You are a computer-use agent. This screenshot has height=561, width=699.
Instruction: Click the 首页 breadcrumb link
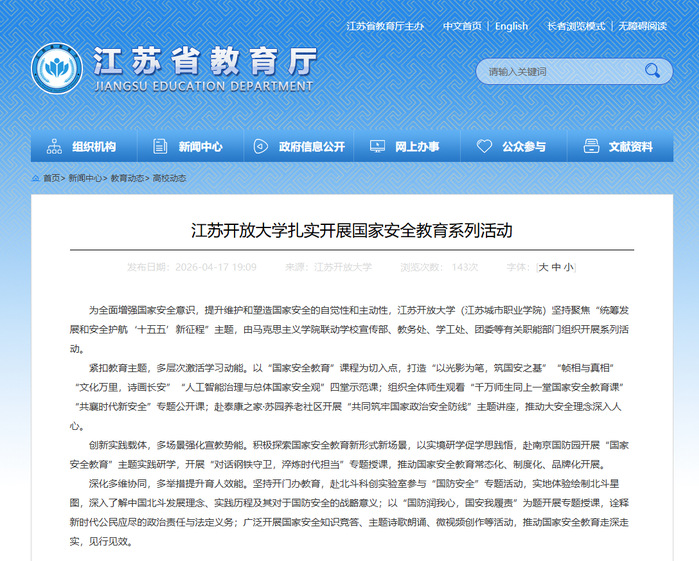(51, 178)
